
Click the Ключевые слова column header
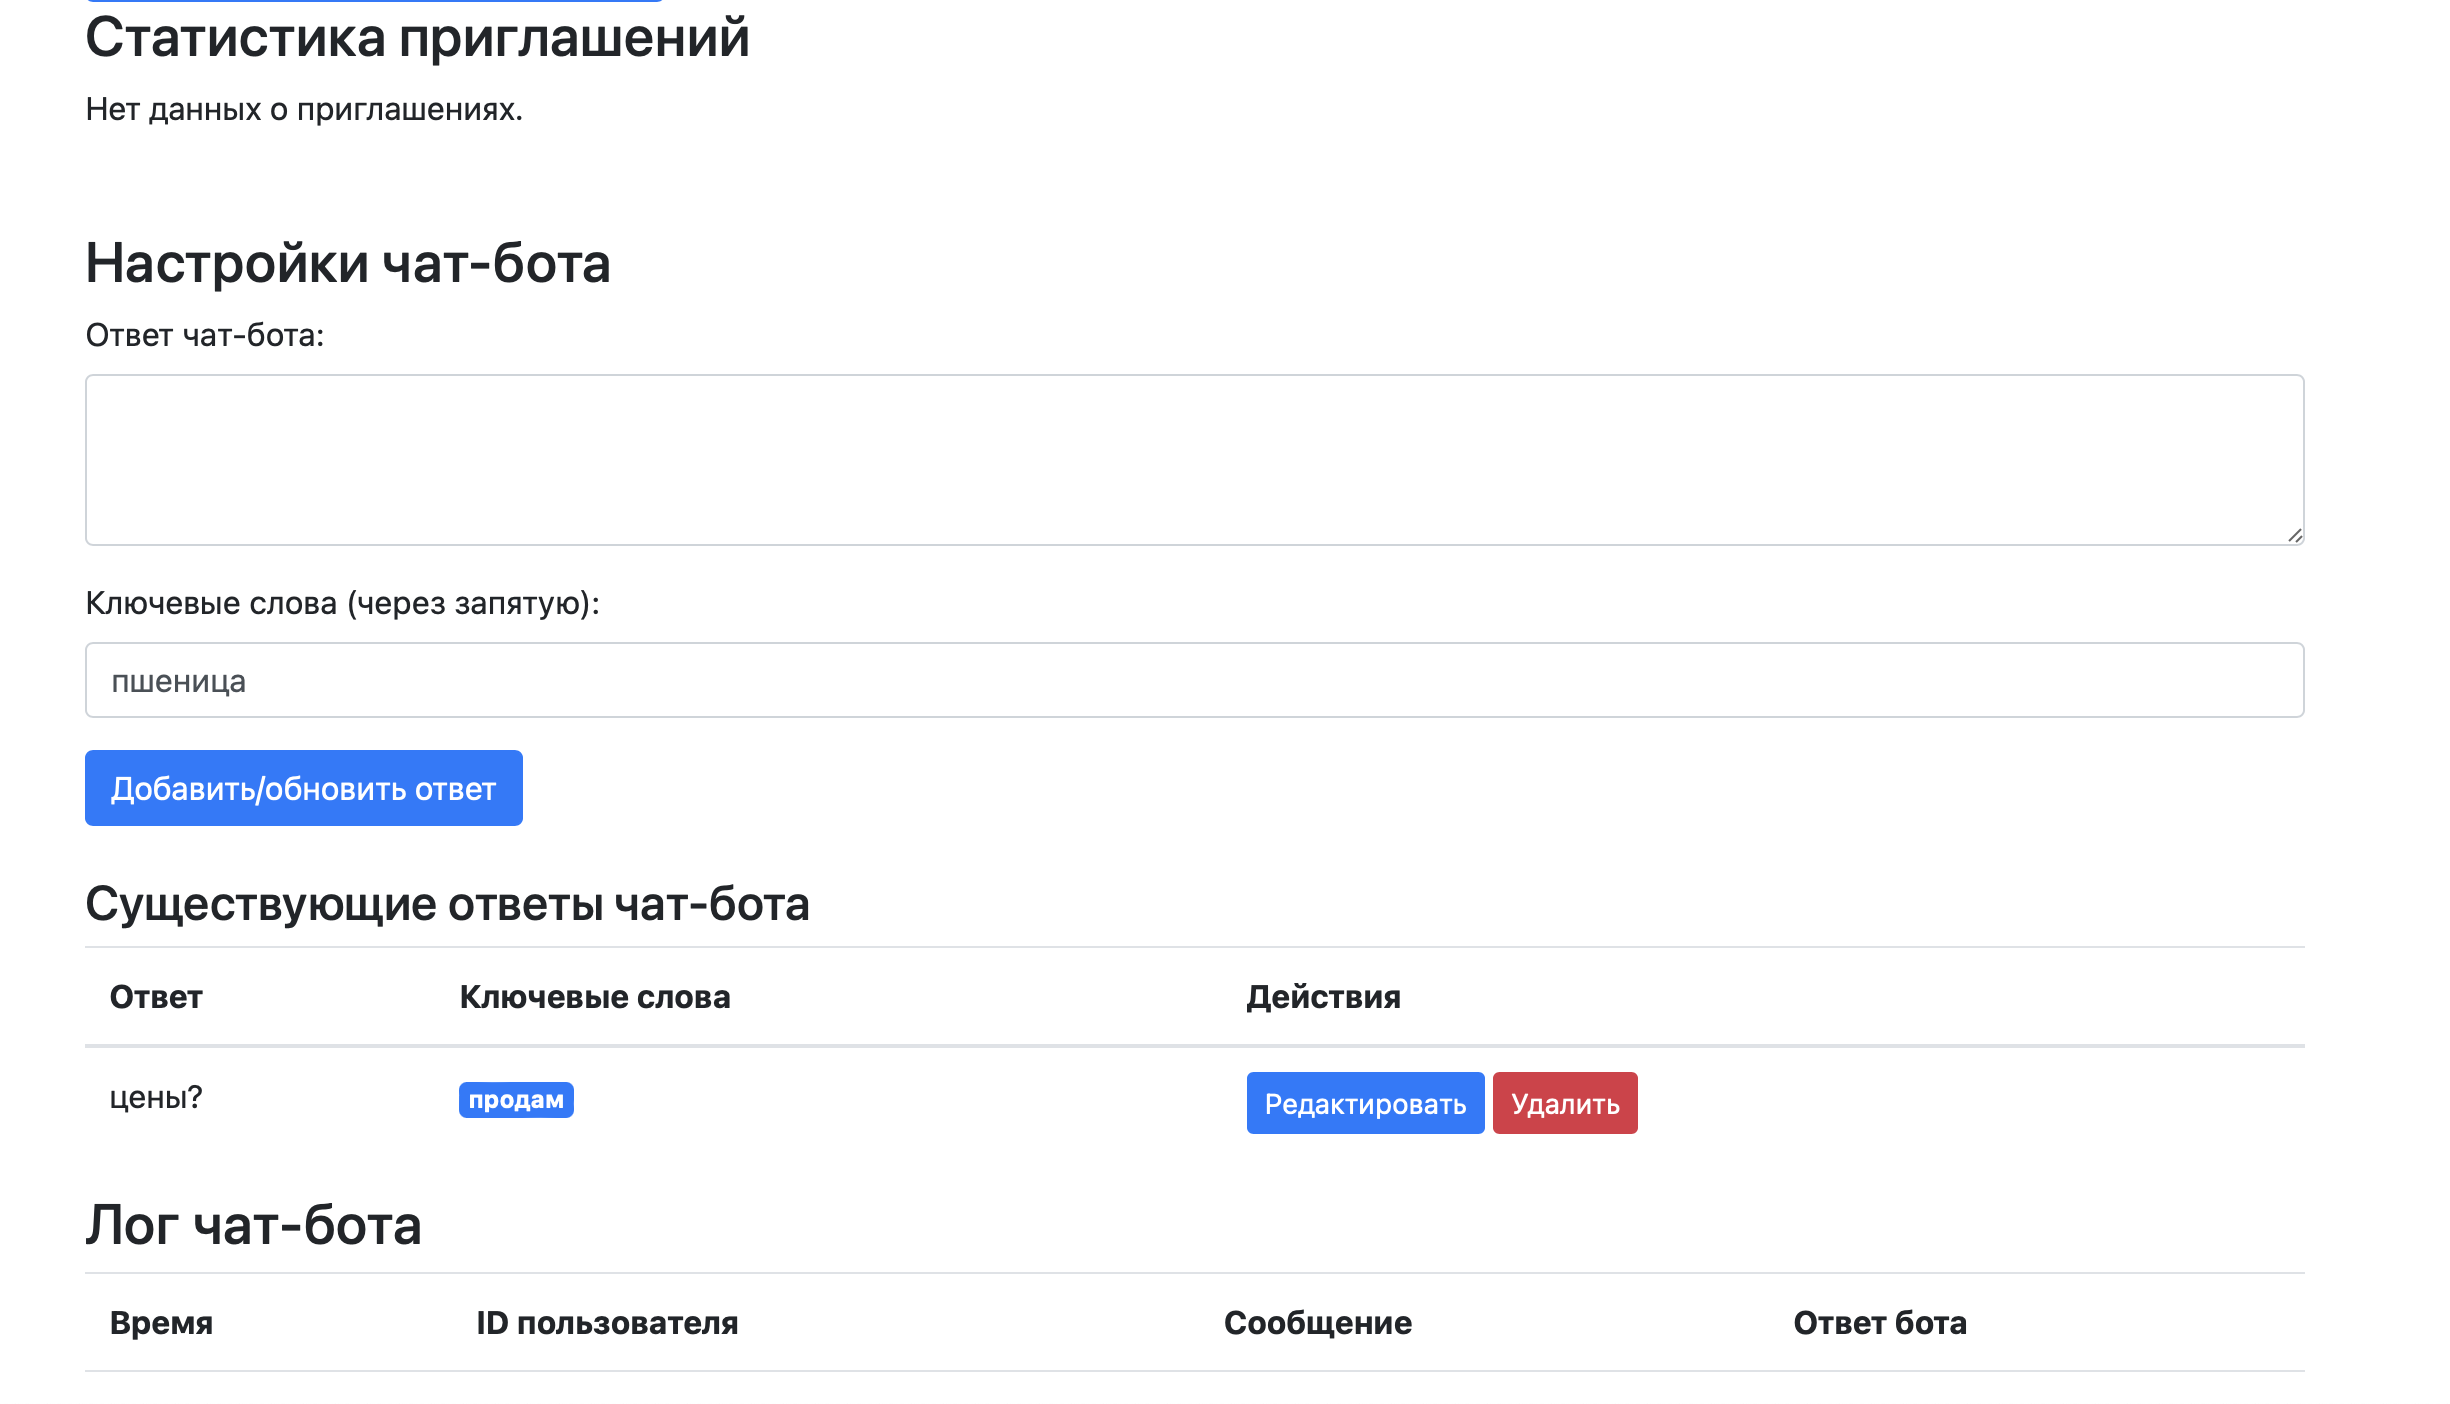(595, 997)
